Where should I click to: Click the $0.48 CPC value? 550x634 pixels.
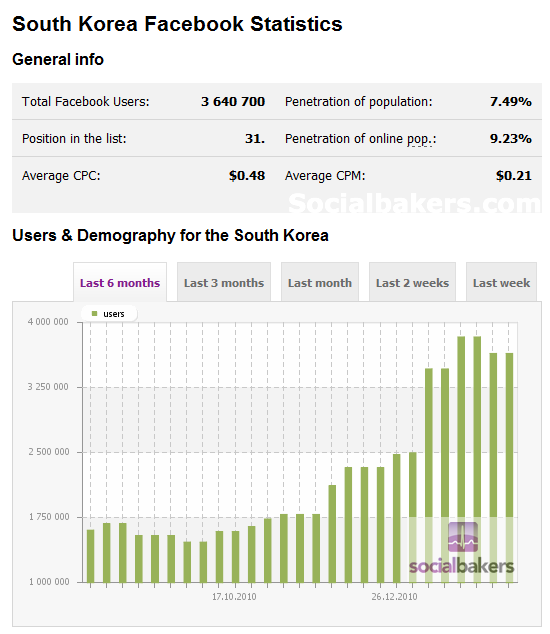[247, 175]
